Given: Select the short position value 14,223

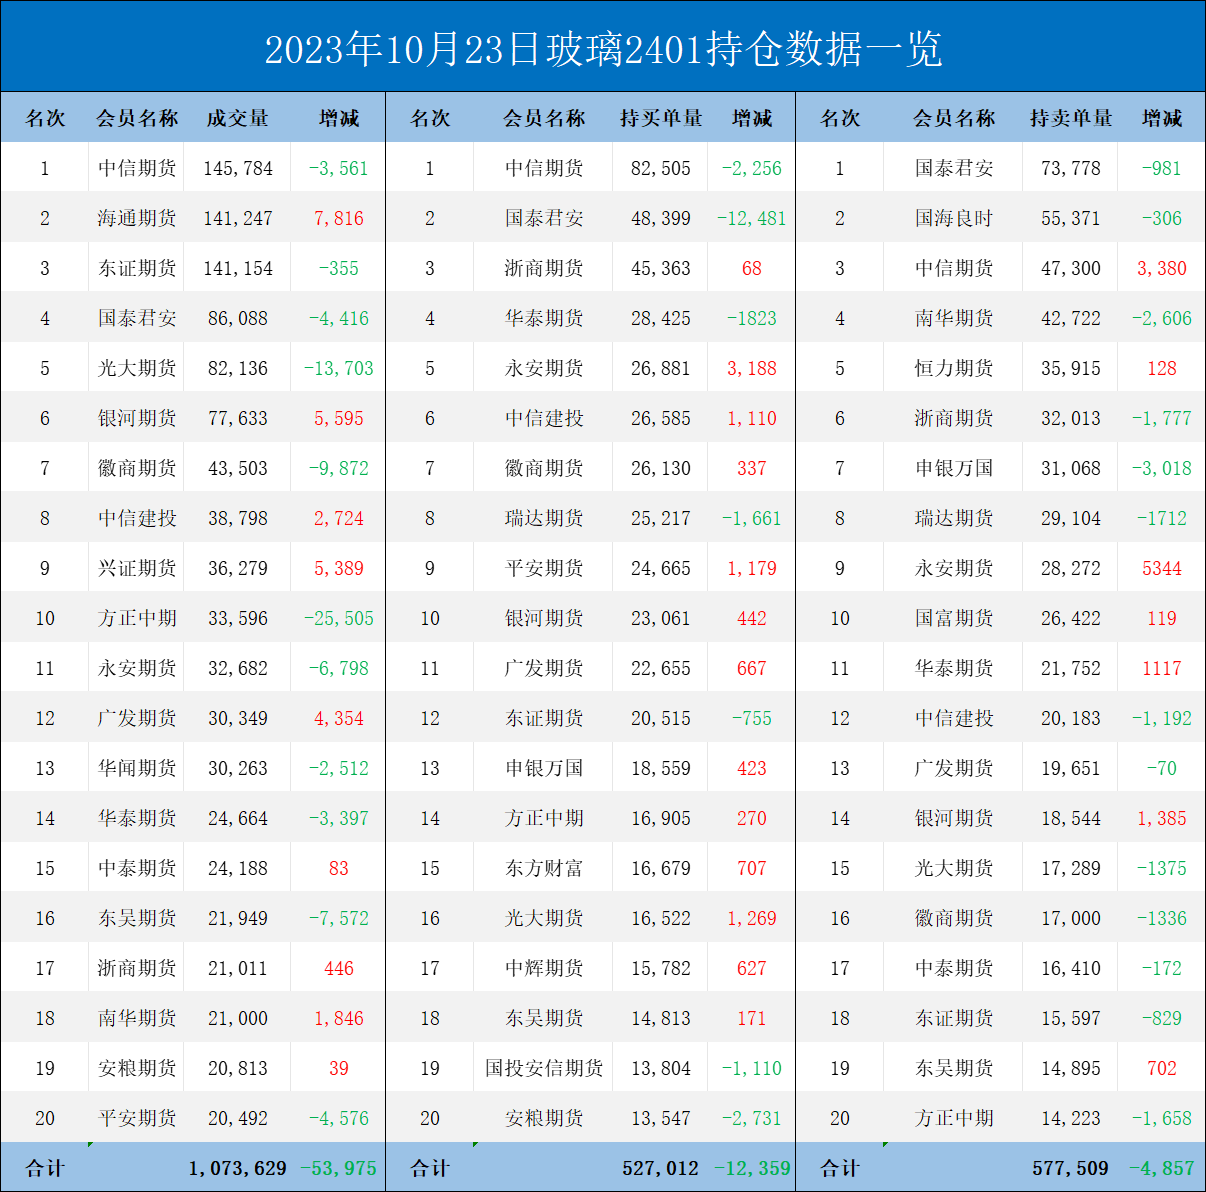Looking at the screenshot, I should click(1071, 1118).
